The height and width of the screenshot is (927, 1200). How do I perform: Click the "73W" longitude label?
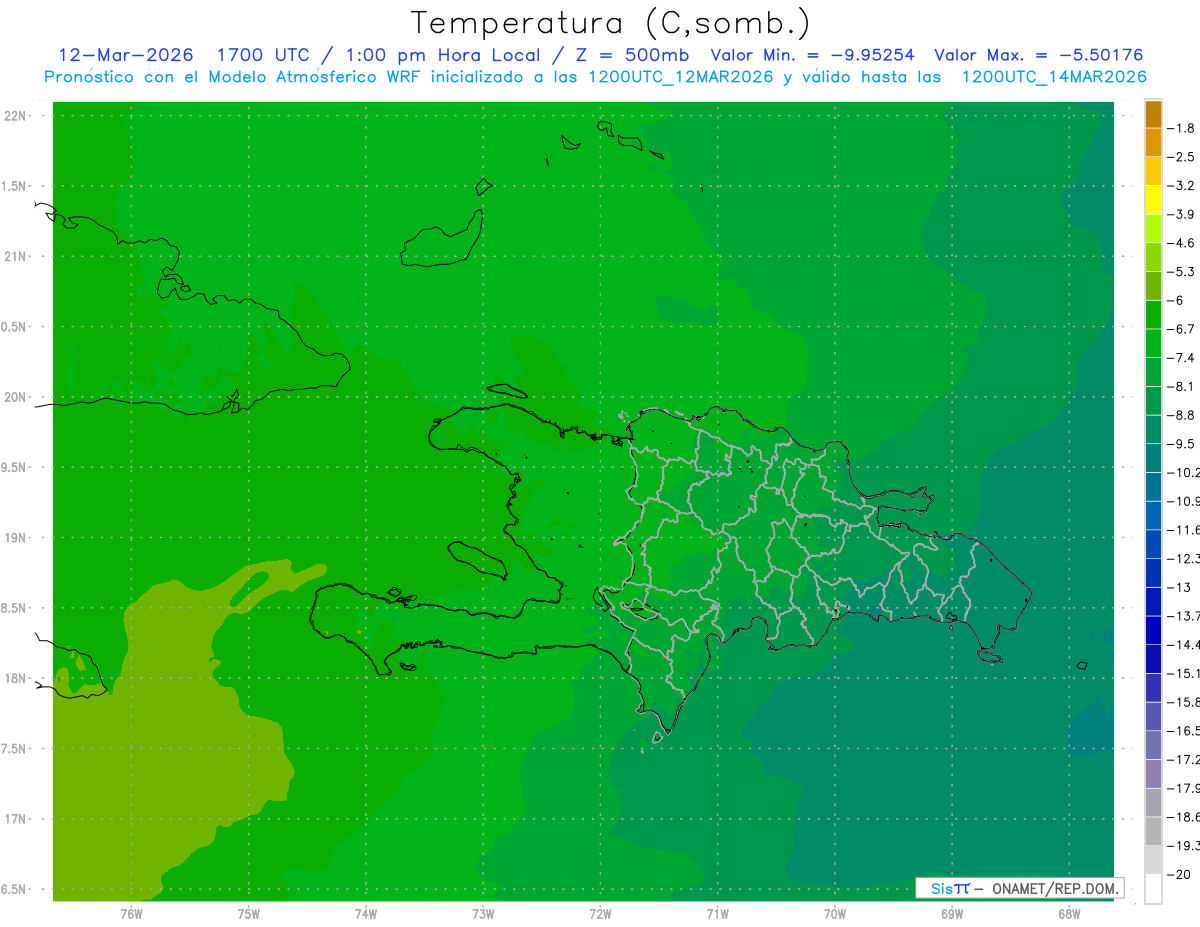pos(483,913)
